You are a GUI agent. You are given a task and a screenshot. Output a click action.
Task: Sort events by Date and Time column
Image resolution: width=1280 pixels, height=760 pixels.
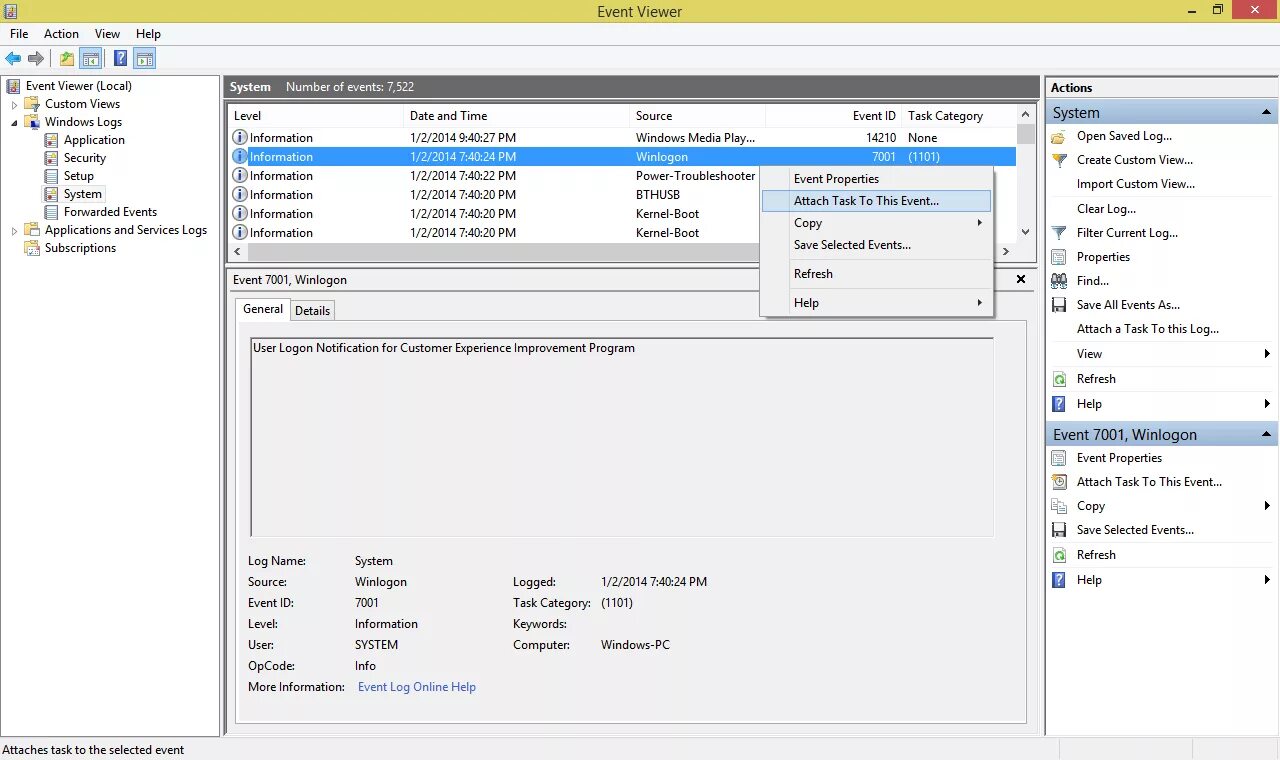click(x=516, y=116)
